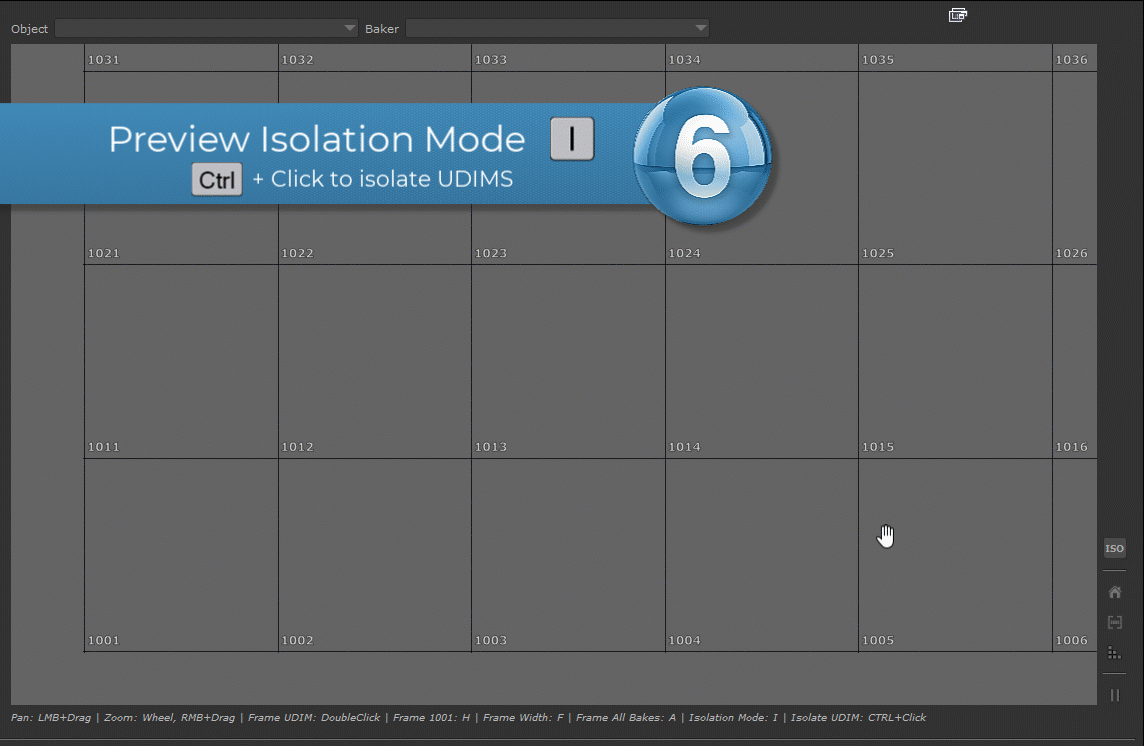1144x746 pixels.
Task: Toggle the pause bars icon
Action: click(1114, 695)
